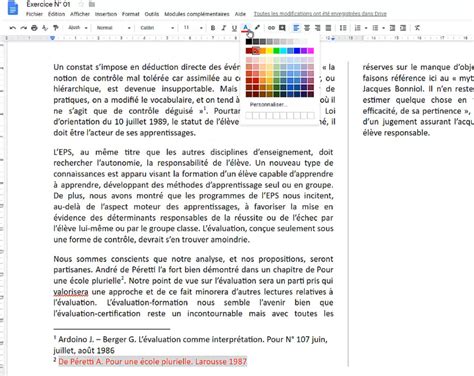
Task: Align text left
Action: click(296, 28)
